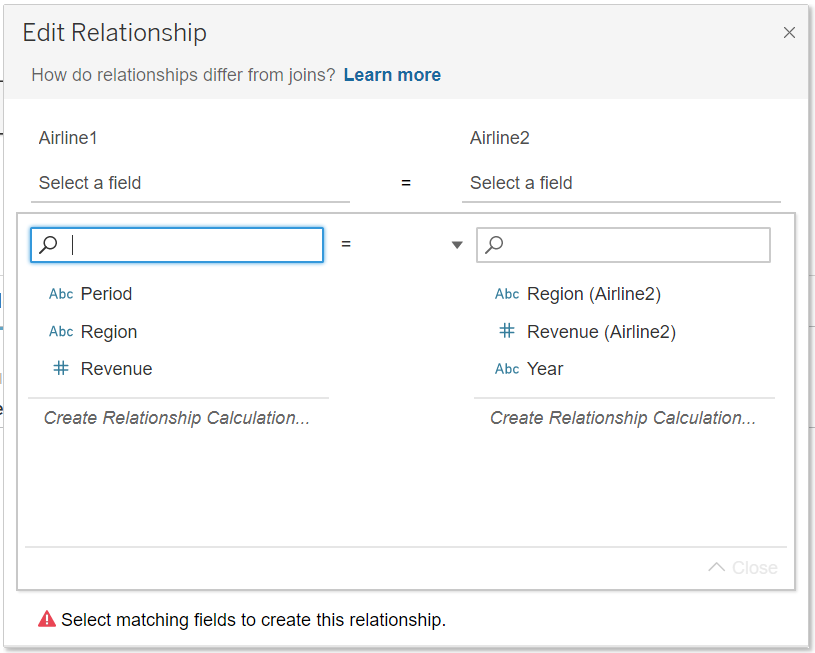Click the Abc icon beside Period

point(61,294)
